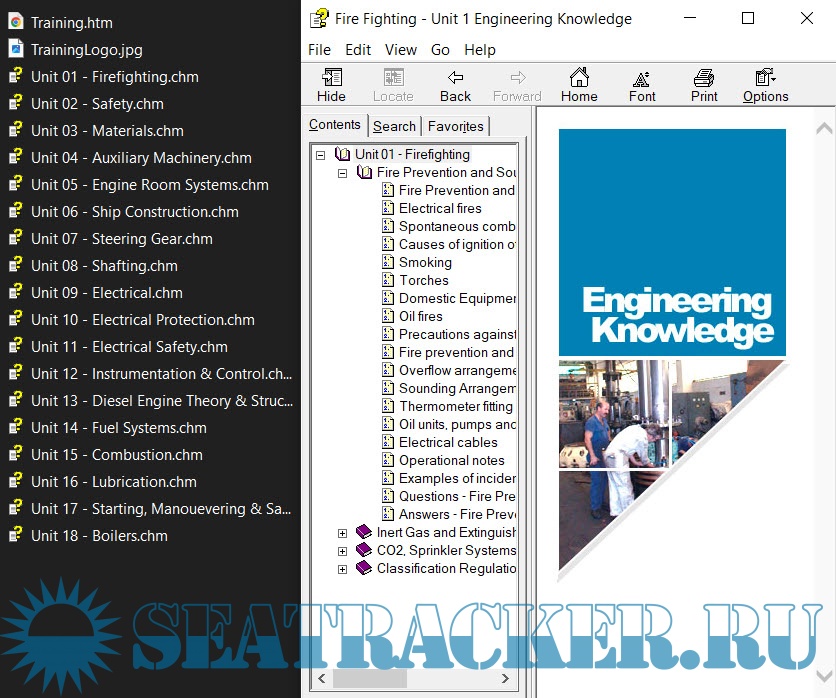This screenshot has width=836, height=698.
Task: Open the Favorites tab
Action: click(x=455, y=126)
